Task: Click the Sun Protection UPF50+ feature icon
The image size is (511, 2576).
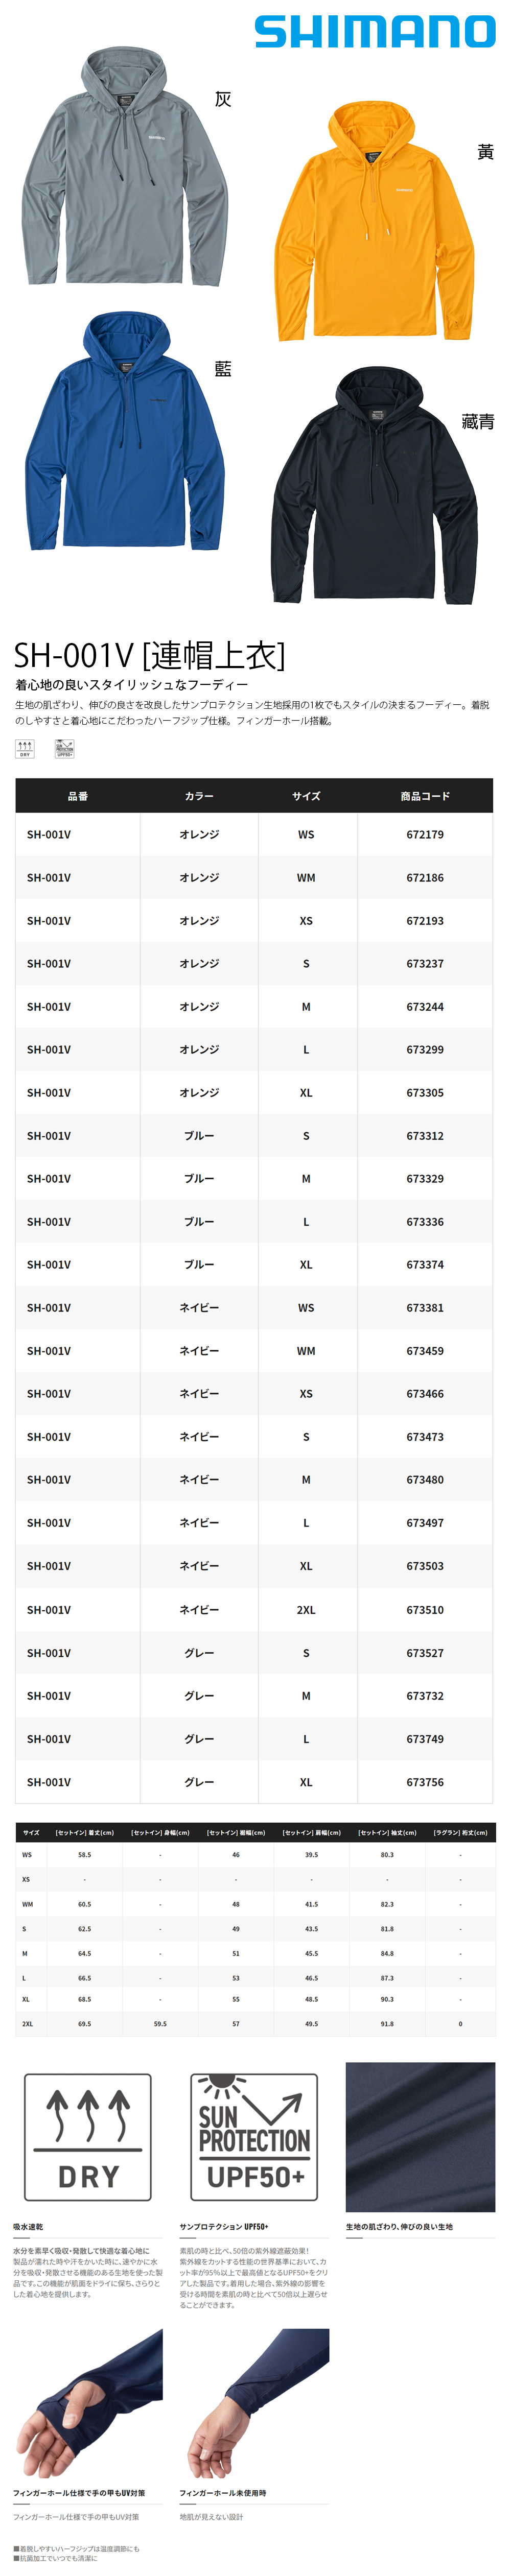Action: click(254, 2137)
